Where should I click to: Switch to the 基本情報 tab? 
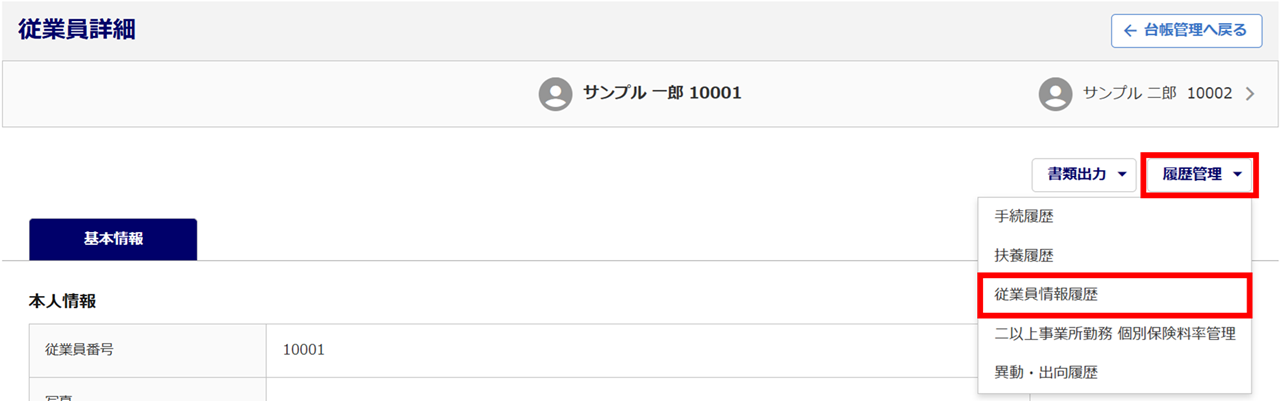(x=113, y=239)
